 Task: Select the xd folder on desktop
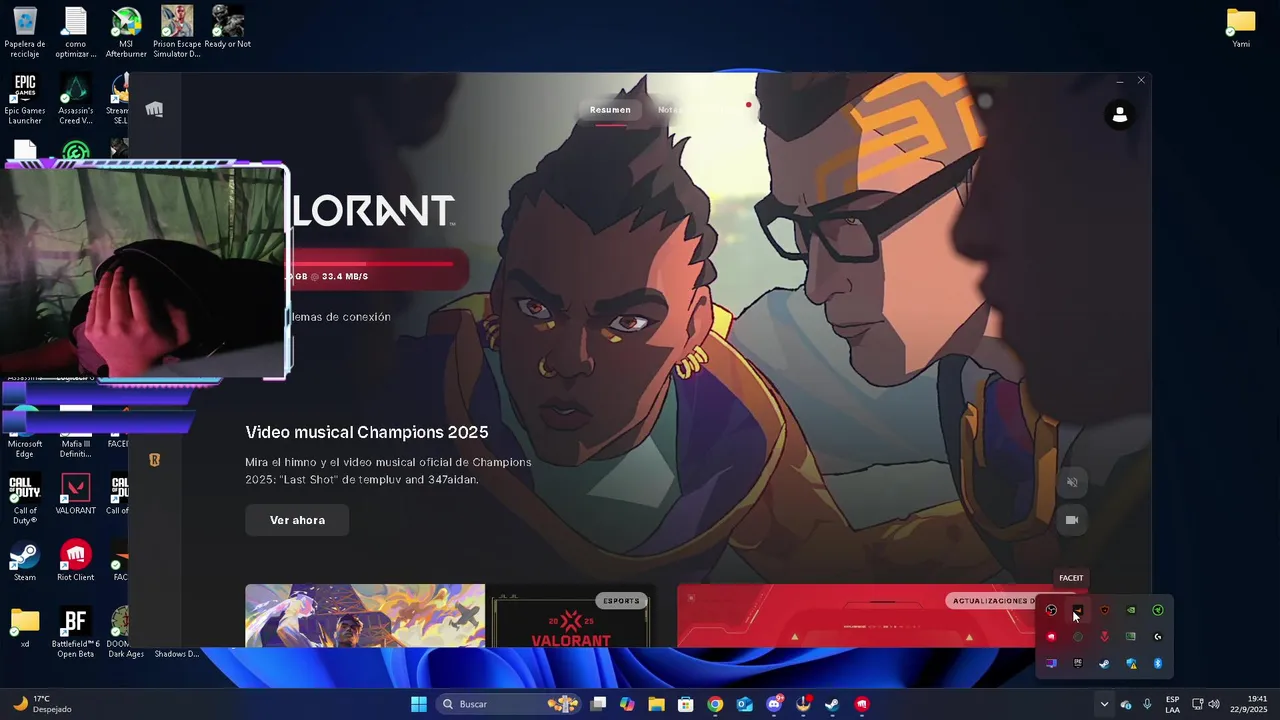(25, 628)
